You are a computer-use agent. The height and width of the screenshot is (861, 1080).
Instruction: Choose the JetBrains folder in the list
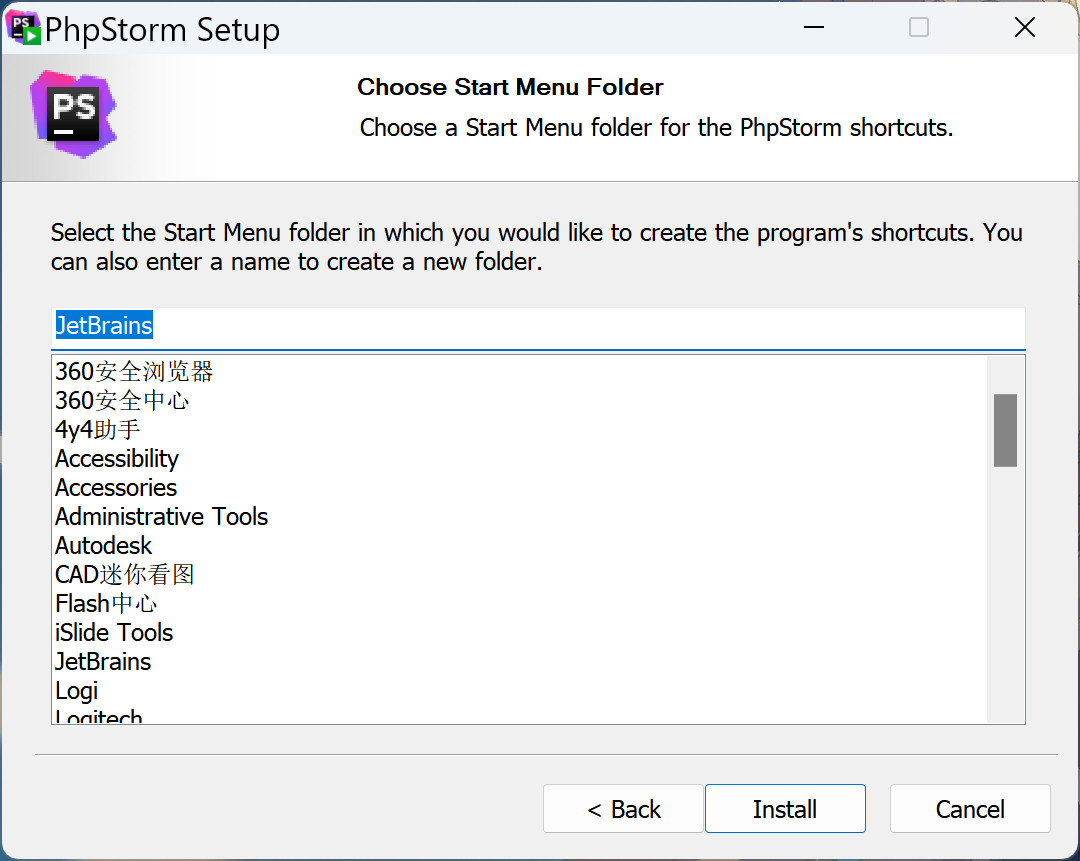pos(103,662)
